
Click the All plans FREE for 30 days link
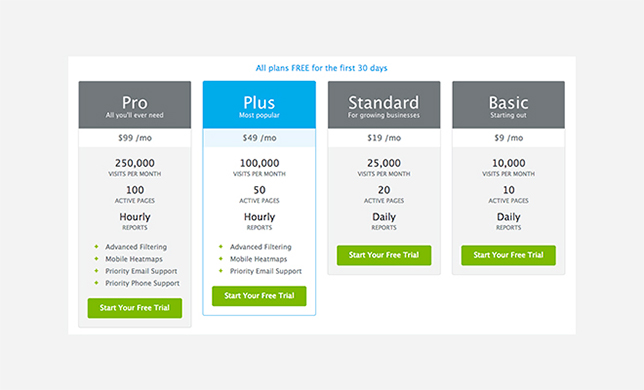pyautogui.click(x=322, y=68)
